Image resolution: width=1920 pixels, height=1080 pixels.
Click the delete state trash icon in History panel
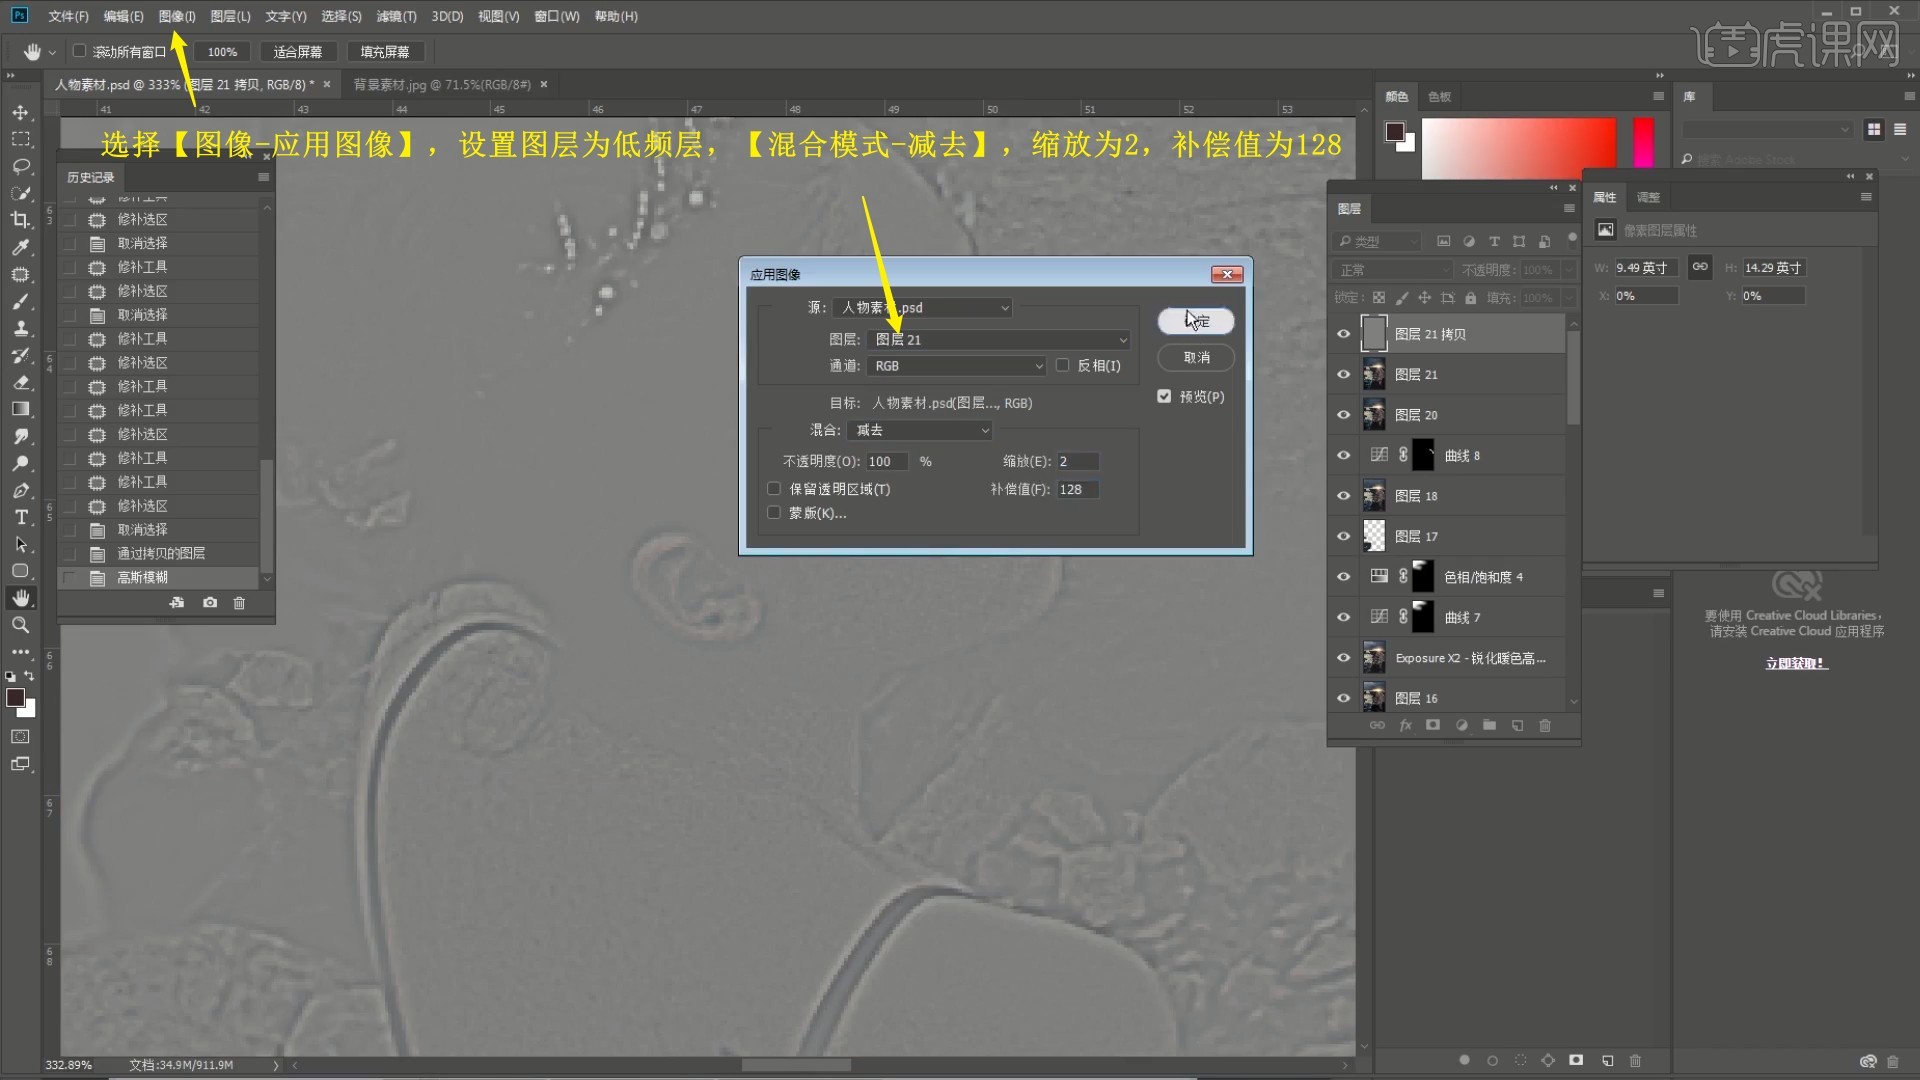pos(239,603)
